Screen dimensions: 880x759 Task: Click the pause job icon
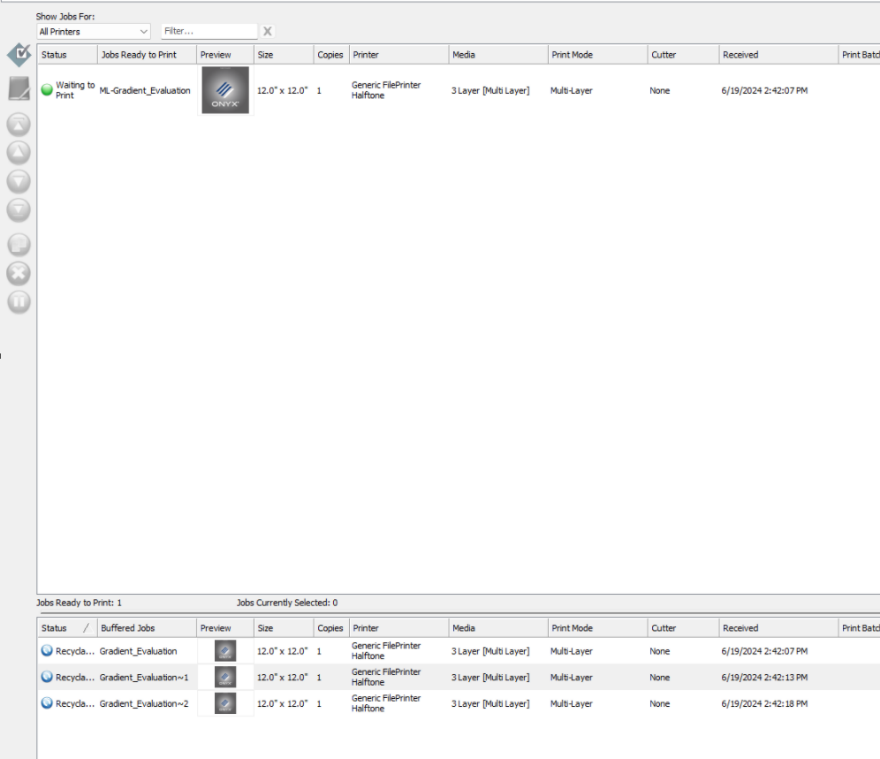(19, 301)
